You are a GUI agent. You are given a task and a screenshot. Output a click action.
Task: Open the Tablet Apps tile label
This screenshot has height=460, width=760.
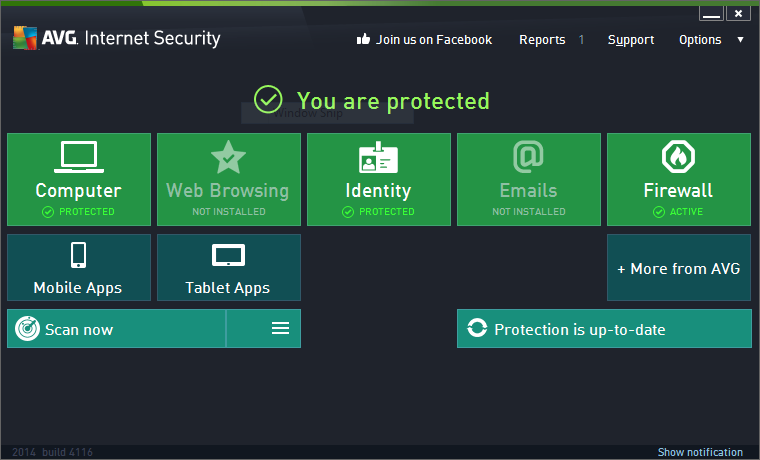click(227, 288)
